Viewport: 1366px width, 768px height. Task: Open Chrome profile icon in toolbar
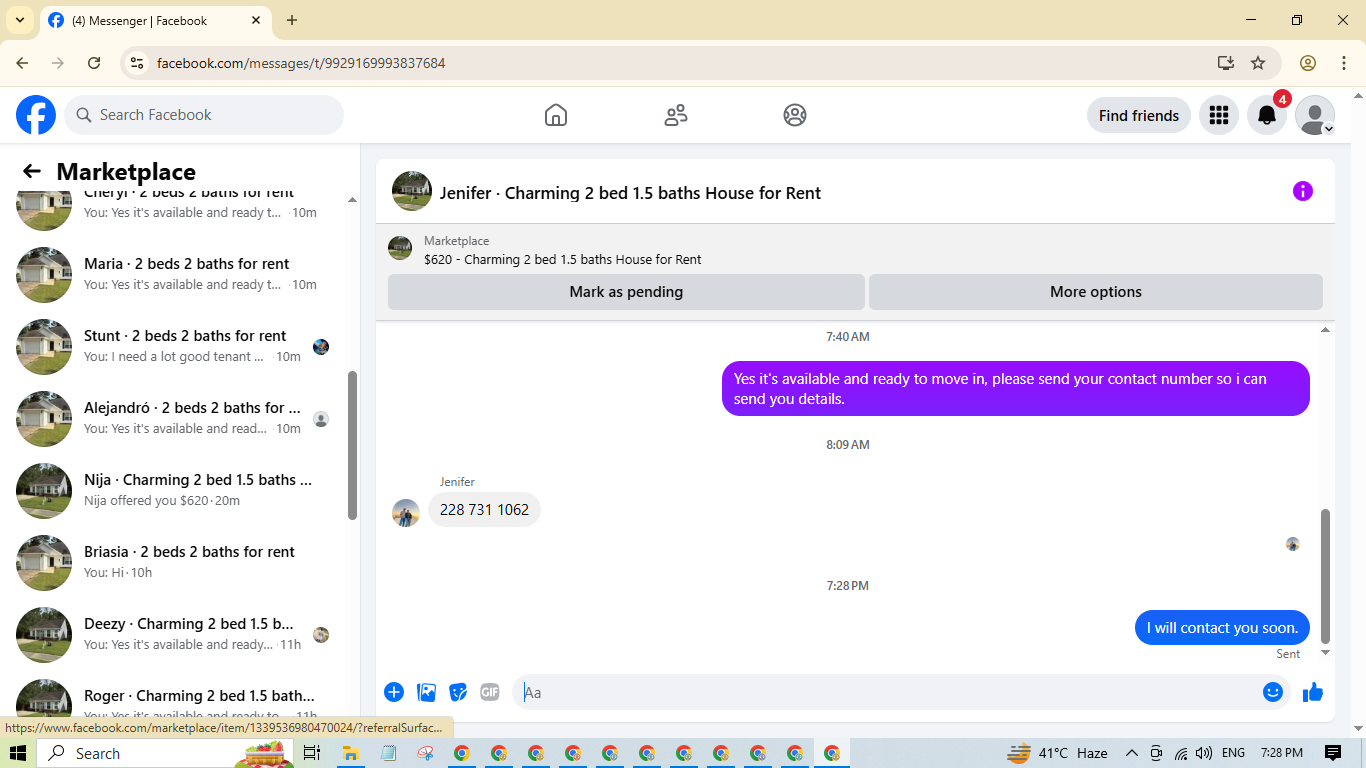coord(1308,63)
